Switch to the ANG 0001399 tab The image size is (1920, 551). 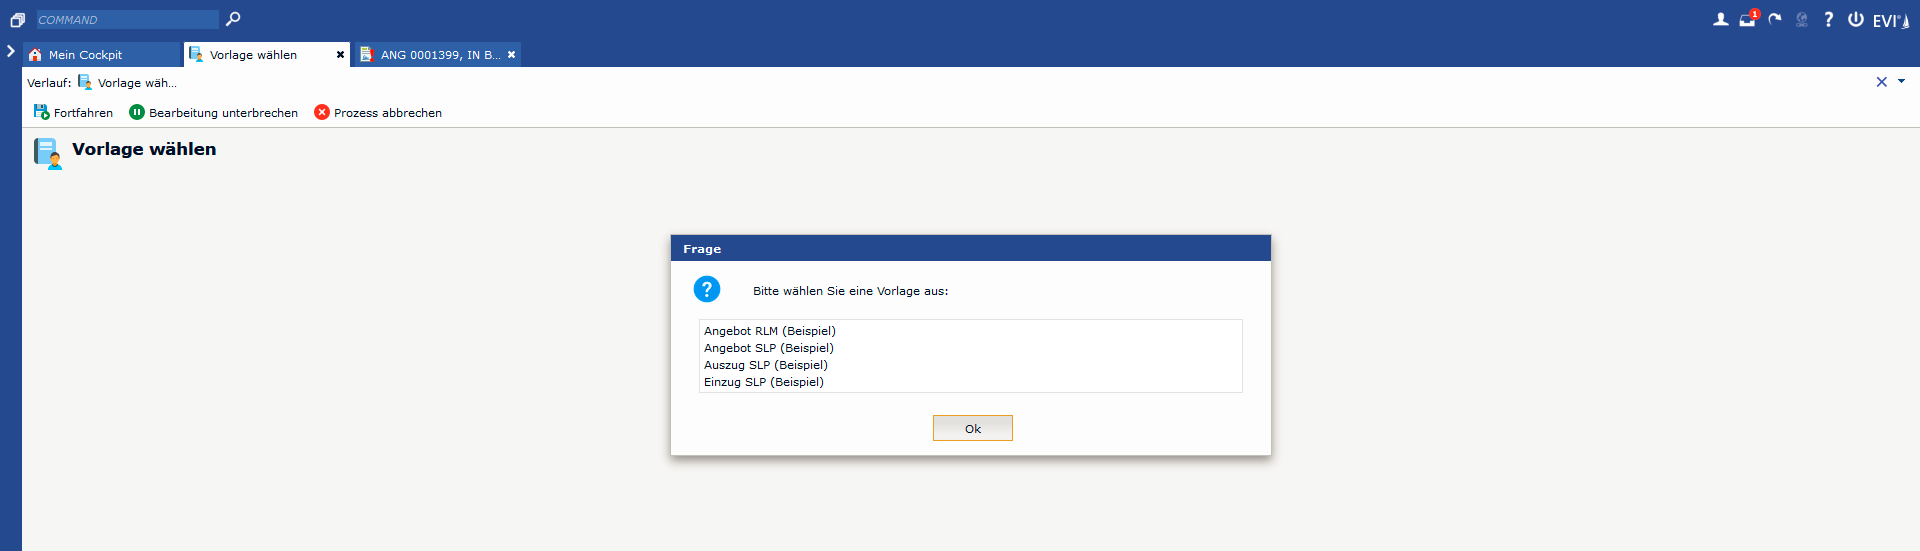(440, 55)
